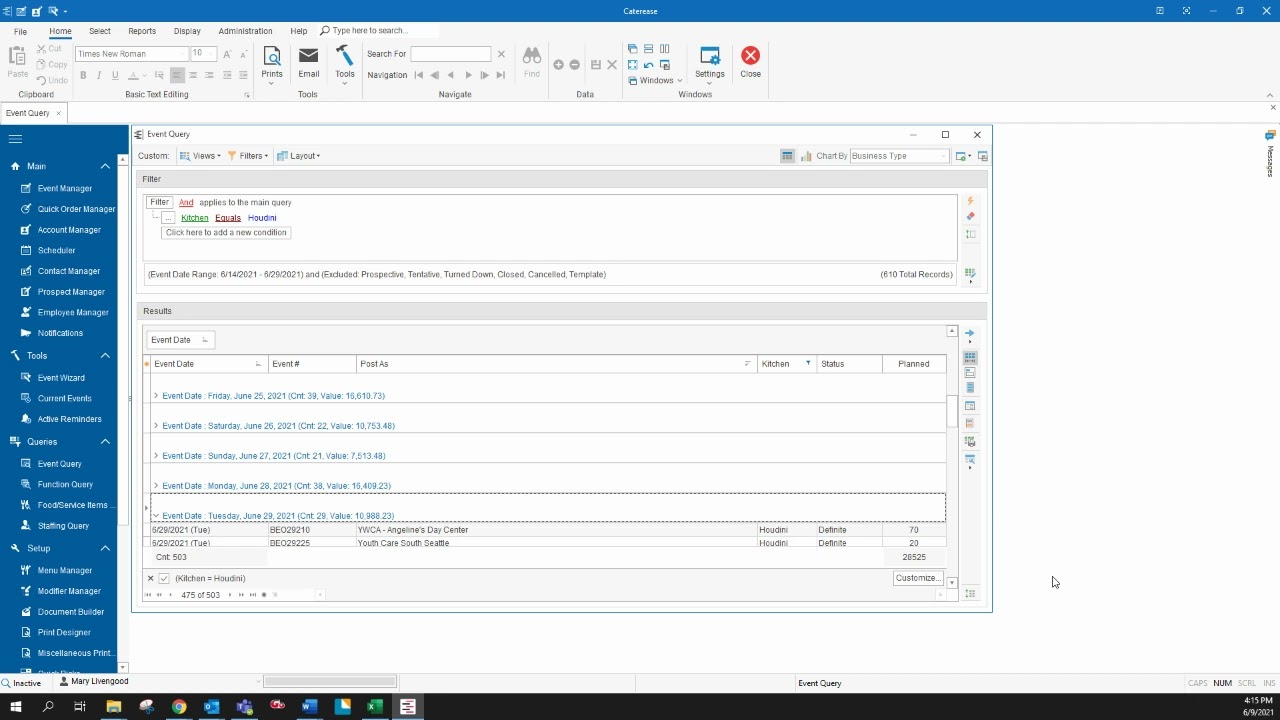Open the Layout dropdown

(x=298, y=156)
